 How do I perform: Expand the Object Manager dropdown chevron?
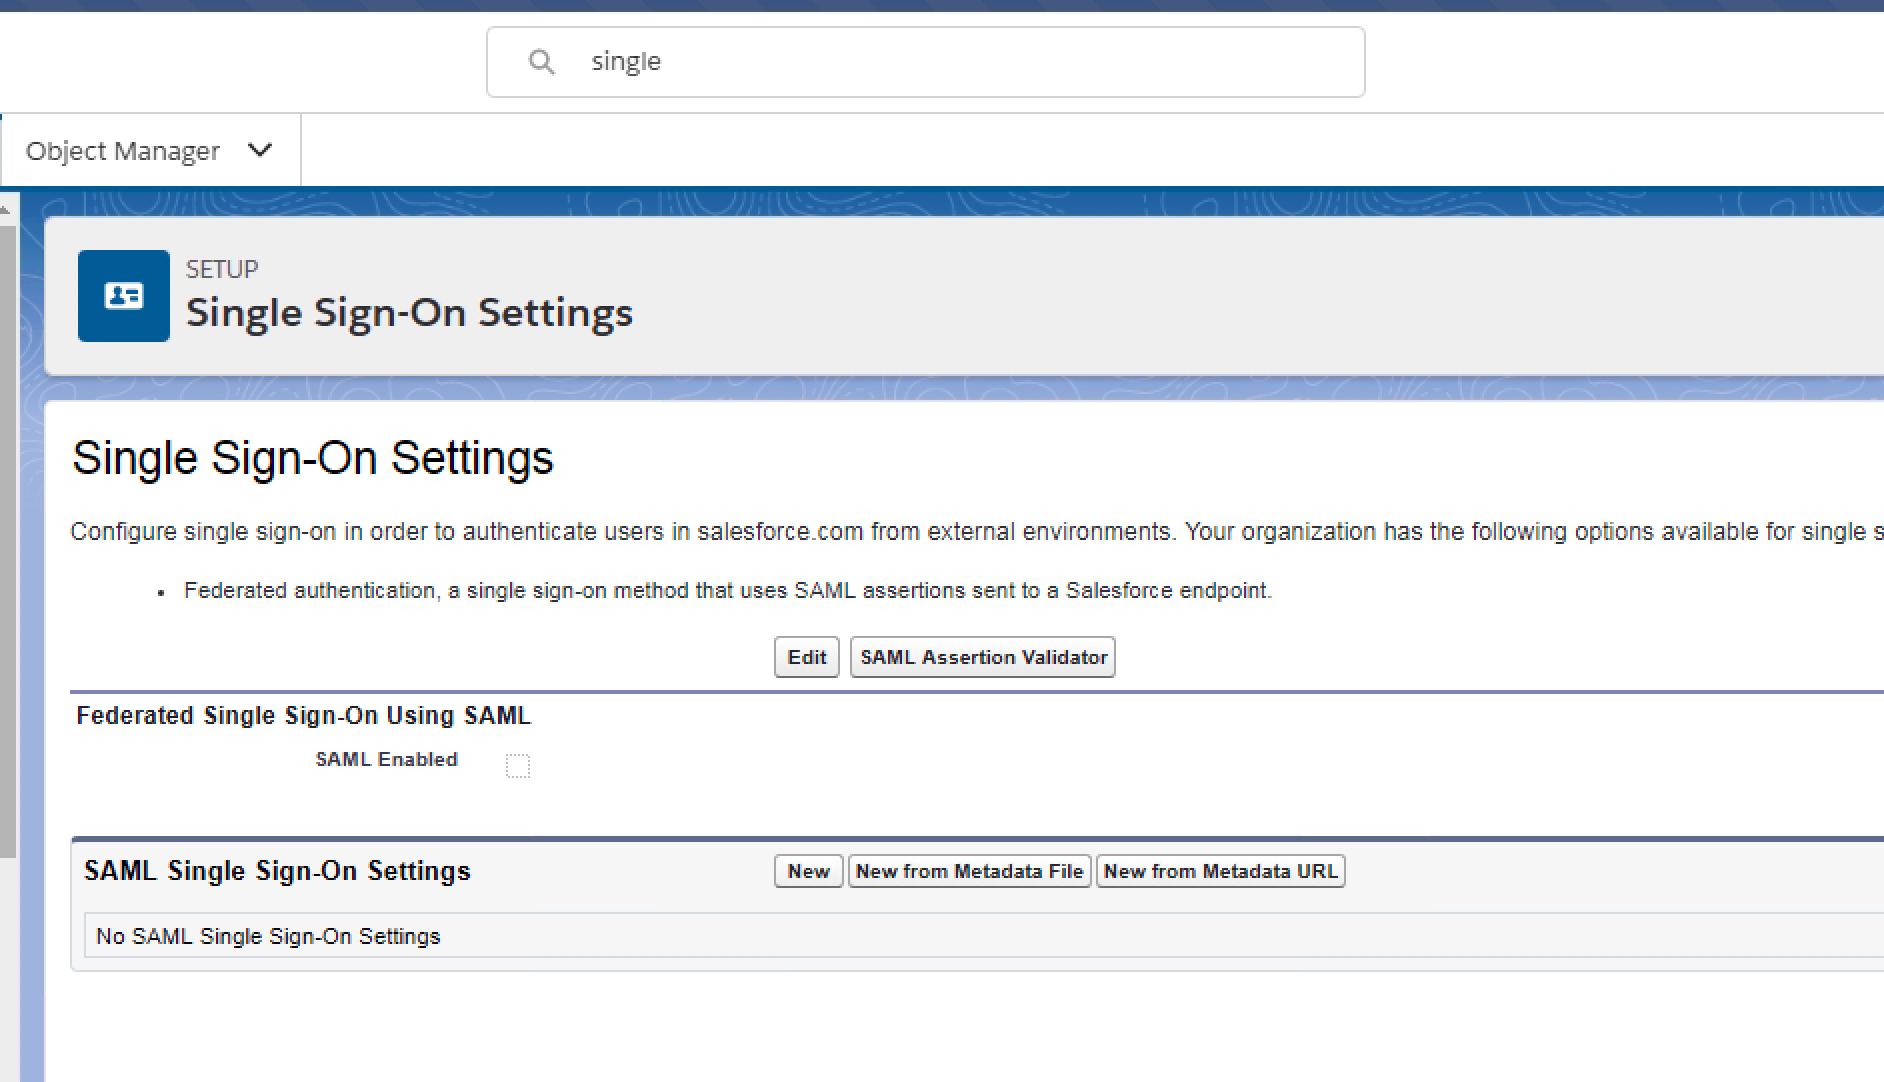point(260,150)
